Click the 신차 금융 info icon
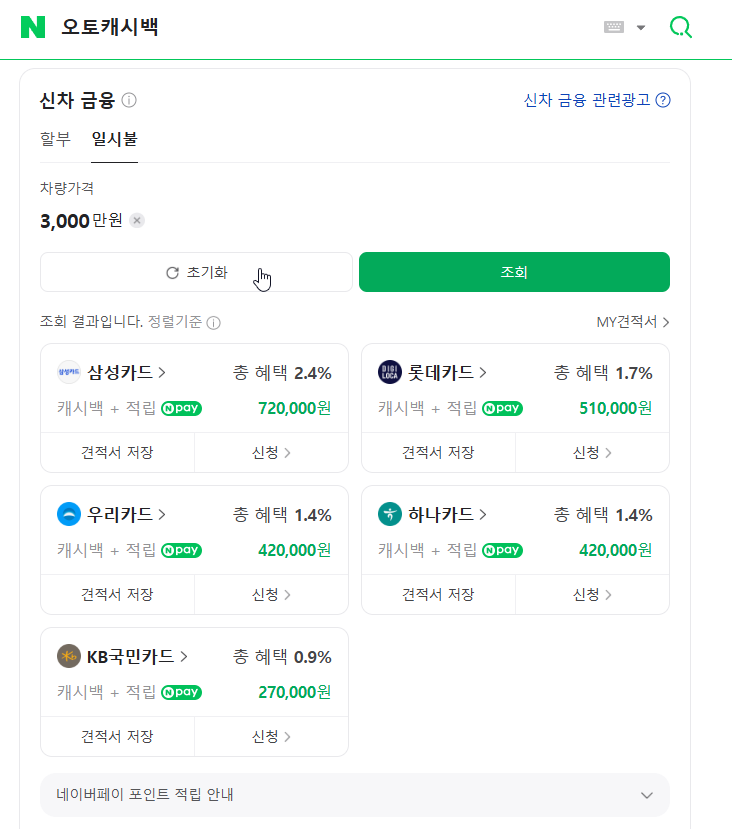Viewport: 732px width, 829px height. 131,100
